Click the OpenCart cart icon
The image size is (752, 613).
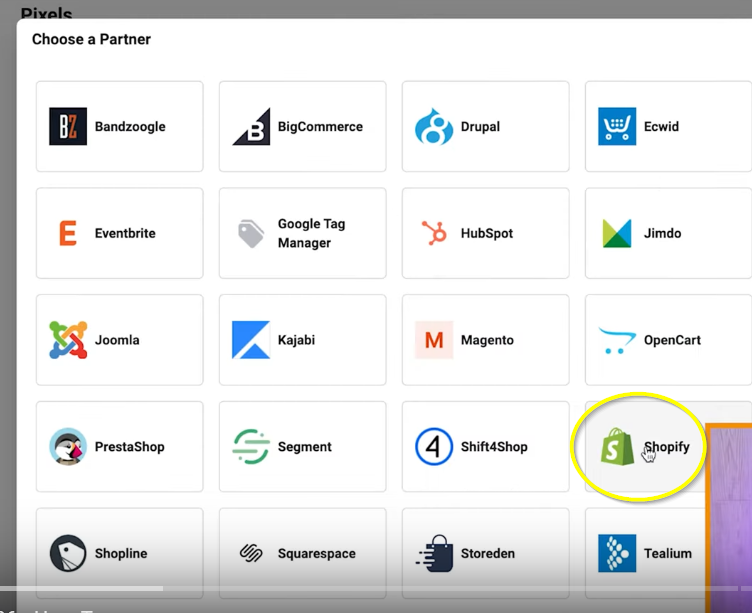617,340
